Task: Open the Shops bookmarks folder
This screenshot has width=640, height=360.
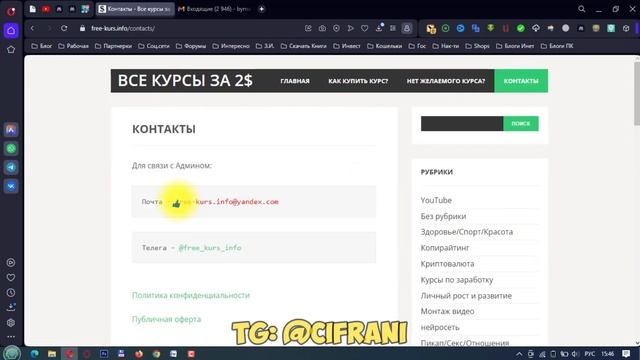Action: point(478,46)
